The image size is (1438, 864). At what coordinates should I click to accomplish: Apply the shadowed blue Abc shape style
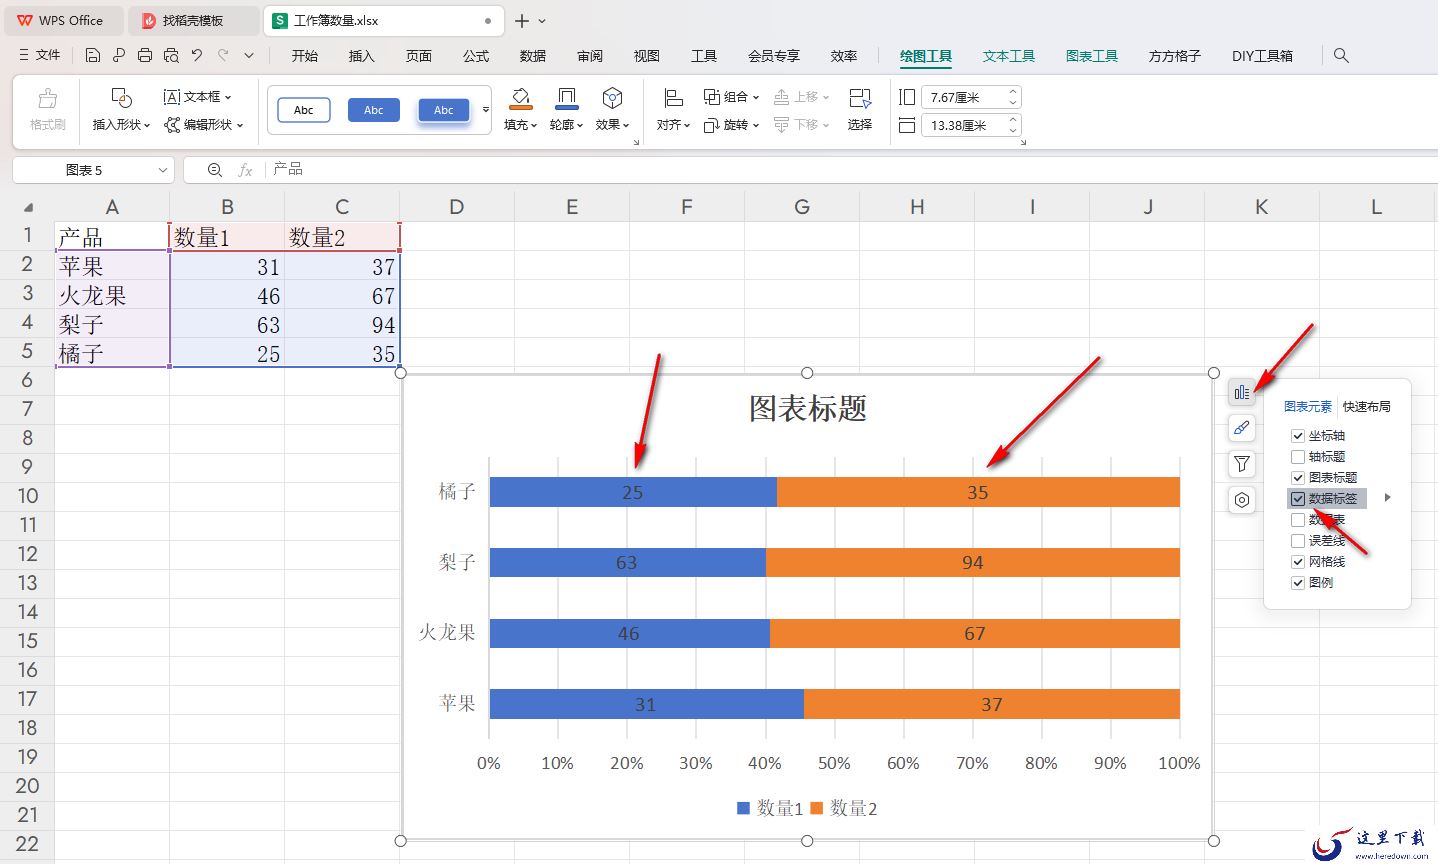(444, 110)
